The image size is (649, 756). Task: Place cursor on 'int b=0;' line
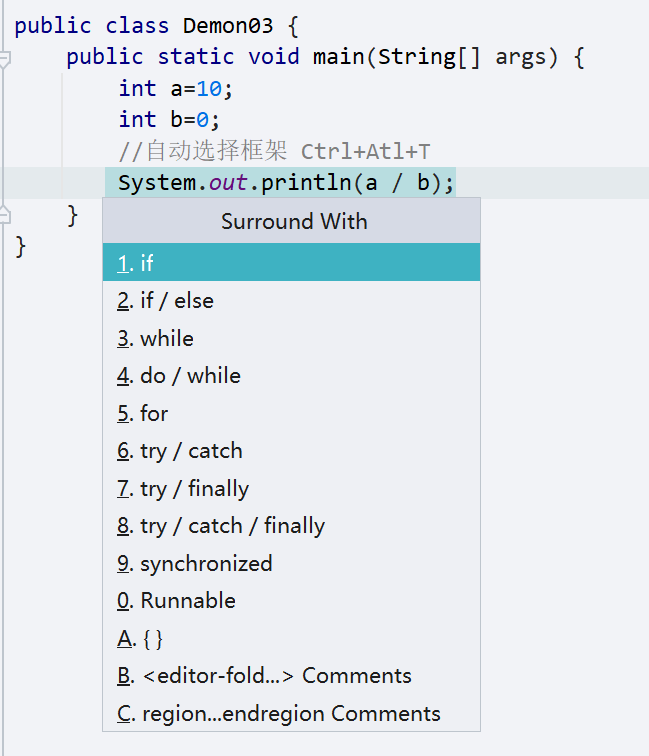(x=169, y=120)
